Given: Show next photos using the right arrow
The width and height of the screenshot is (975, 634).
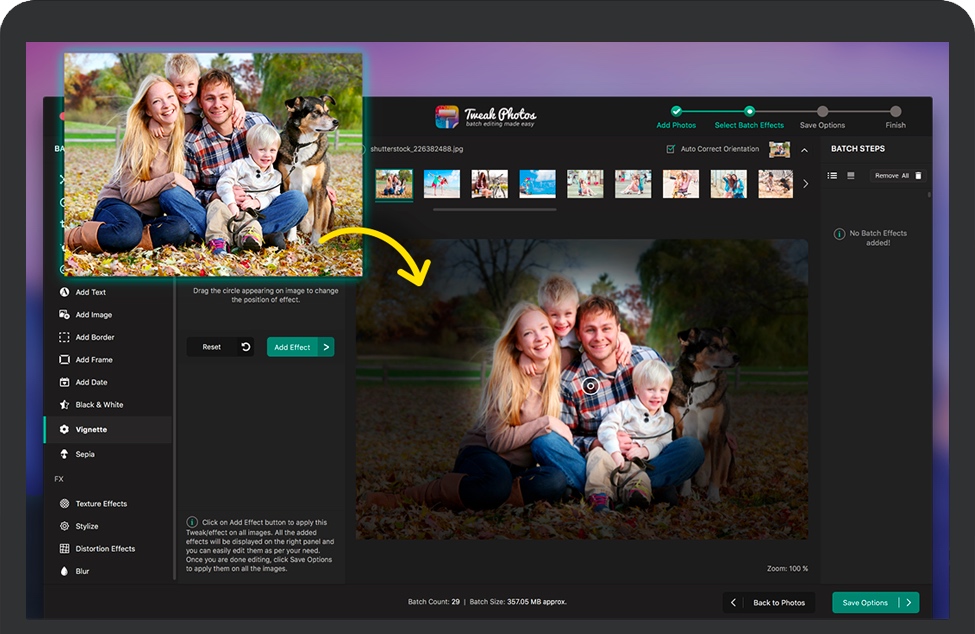Looking at the screenshot, I should [806, 184].
